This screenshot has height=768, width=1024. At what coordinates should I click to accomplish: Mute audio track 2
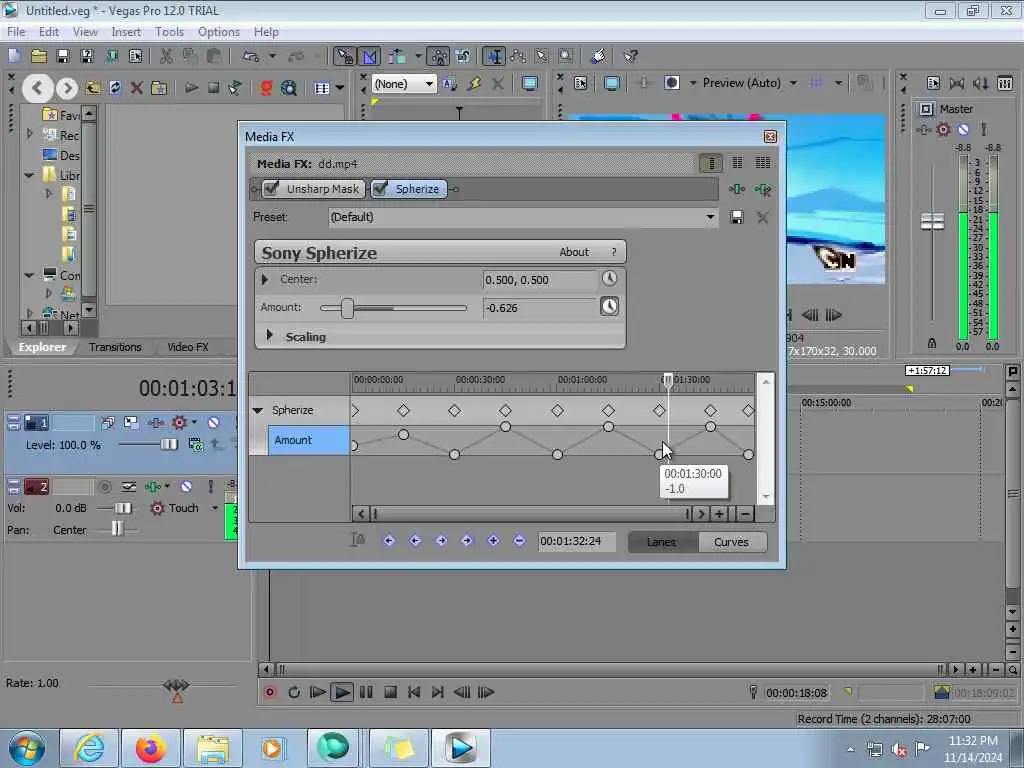coord(186,487)
